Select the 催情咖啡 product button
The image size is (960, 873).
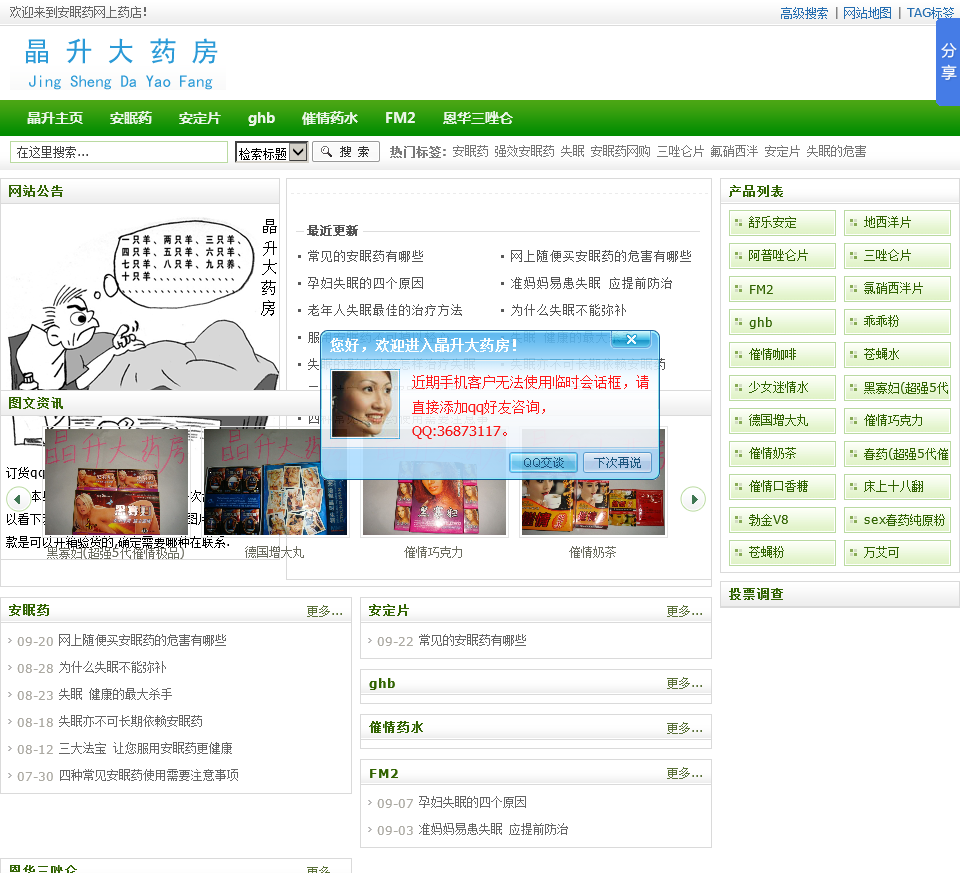(782, 354)
